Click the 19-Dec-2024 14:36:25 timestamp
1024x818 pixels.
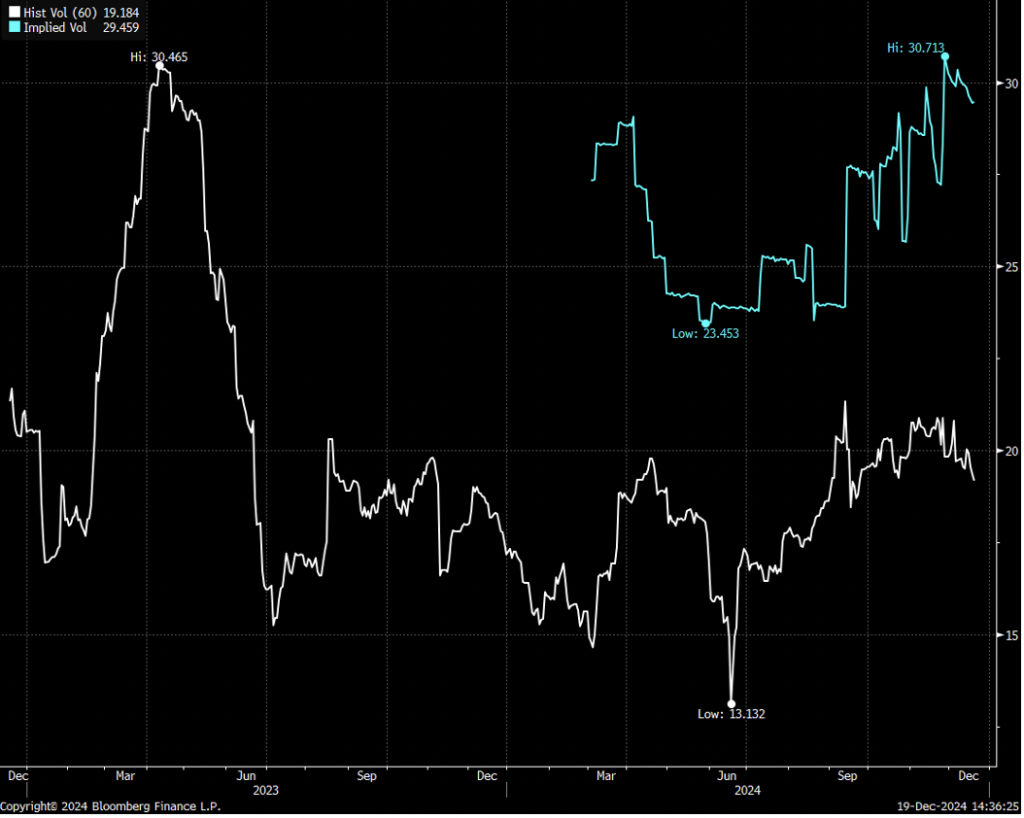pyautogui.click(x=958, y=806)
